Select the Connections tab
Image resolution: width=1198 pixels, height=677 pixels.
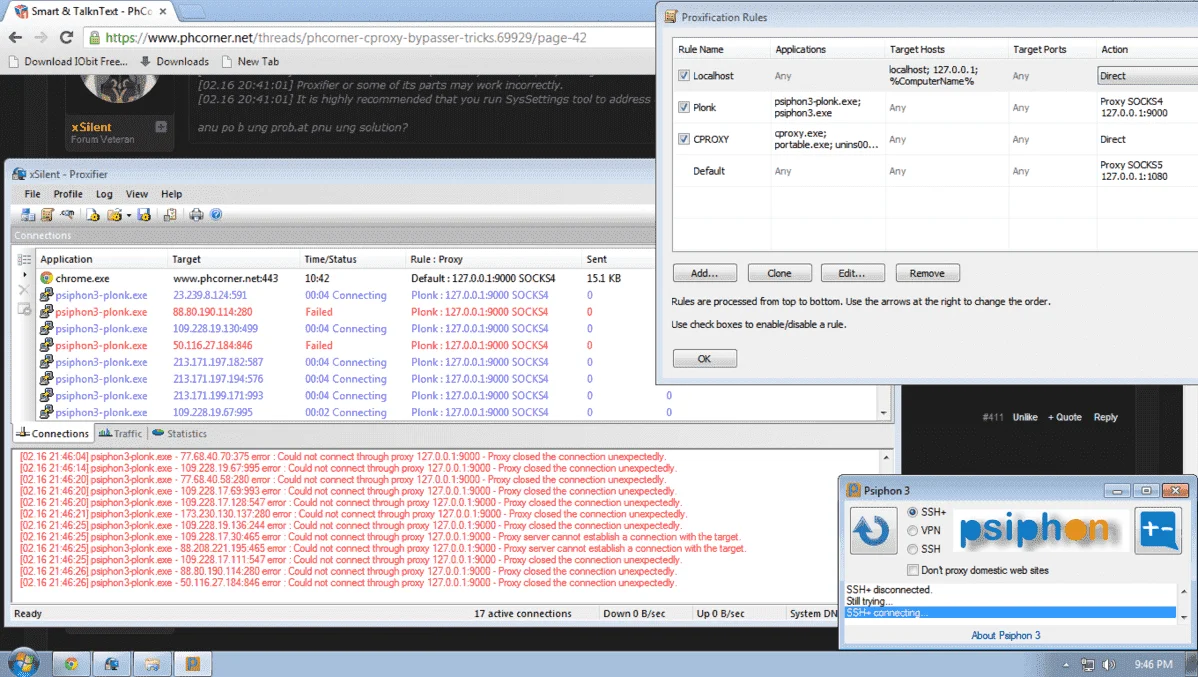[x=53, y=433]
